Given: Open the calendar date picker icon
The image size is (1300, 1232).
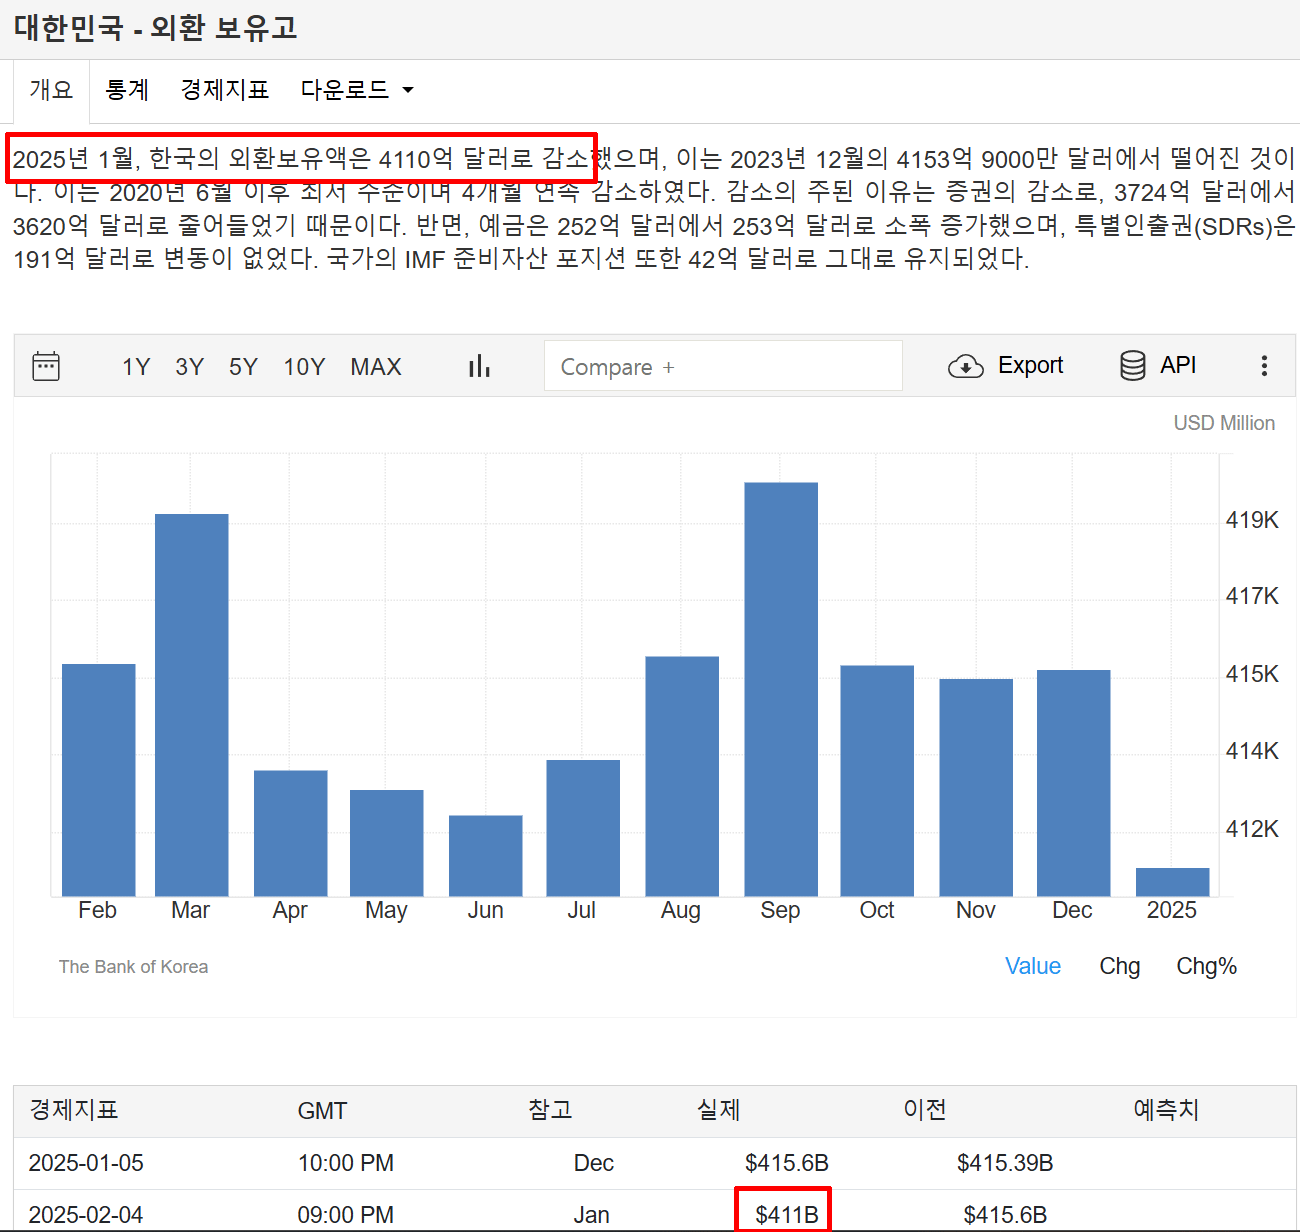Looking at the screenshot, I should [46, 366].
